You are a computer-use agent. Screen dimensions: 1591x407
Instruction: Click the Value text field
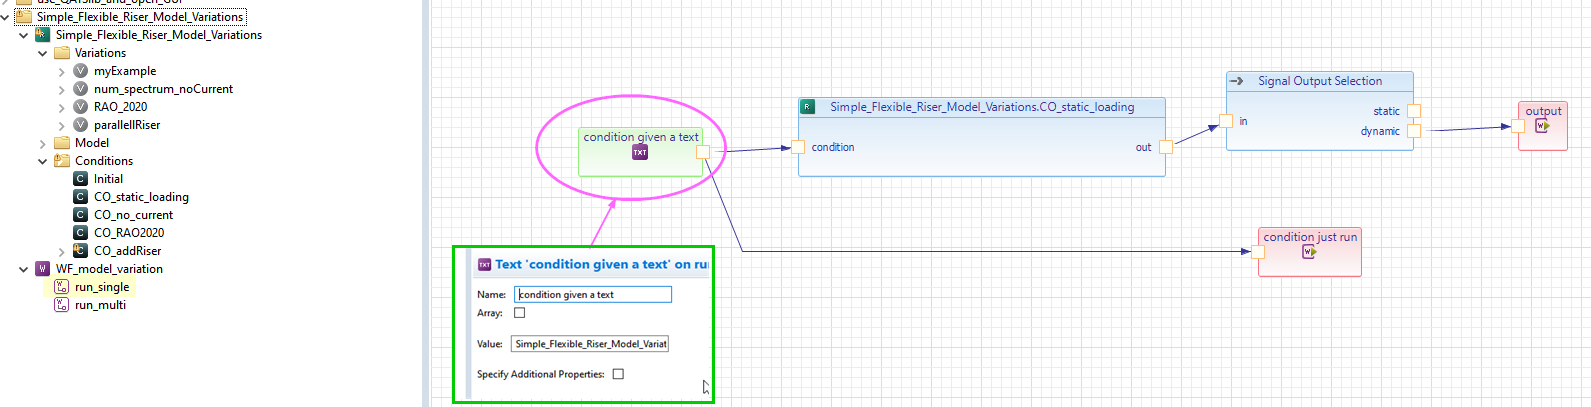589,344
